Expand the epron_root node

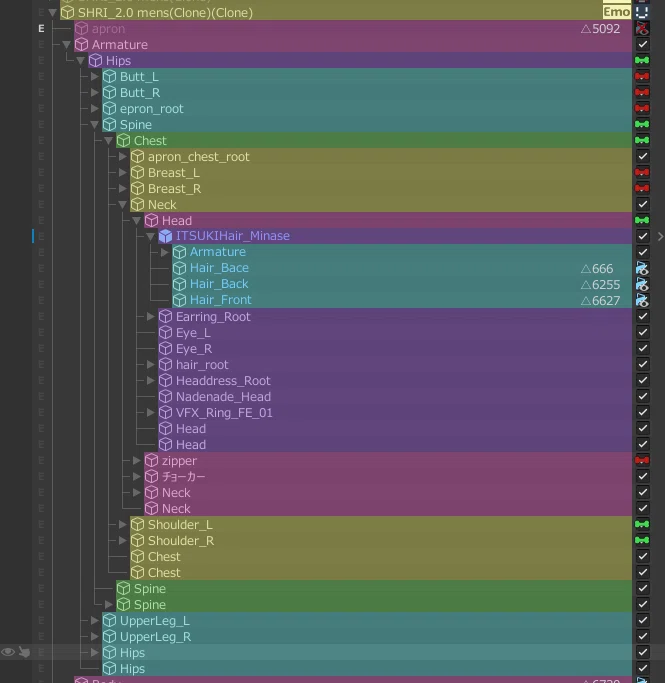click(95, 108)
